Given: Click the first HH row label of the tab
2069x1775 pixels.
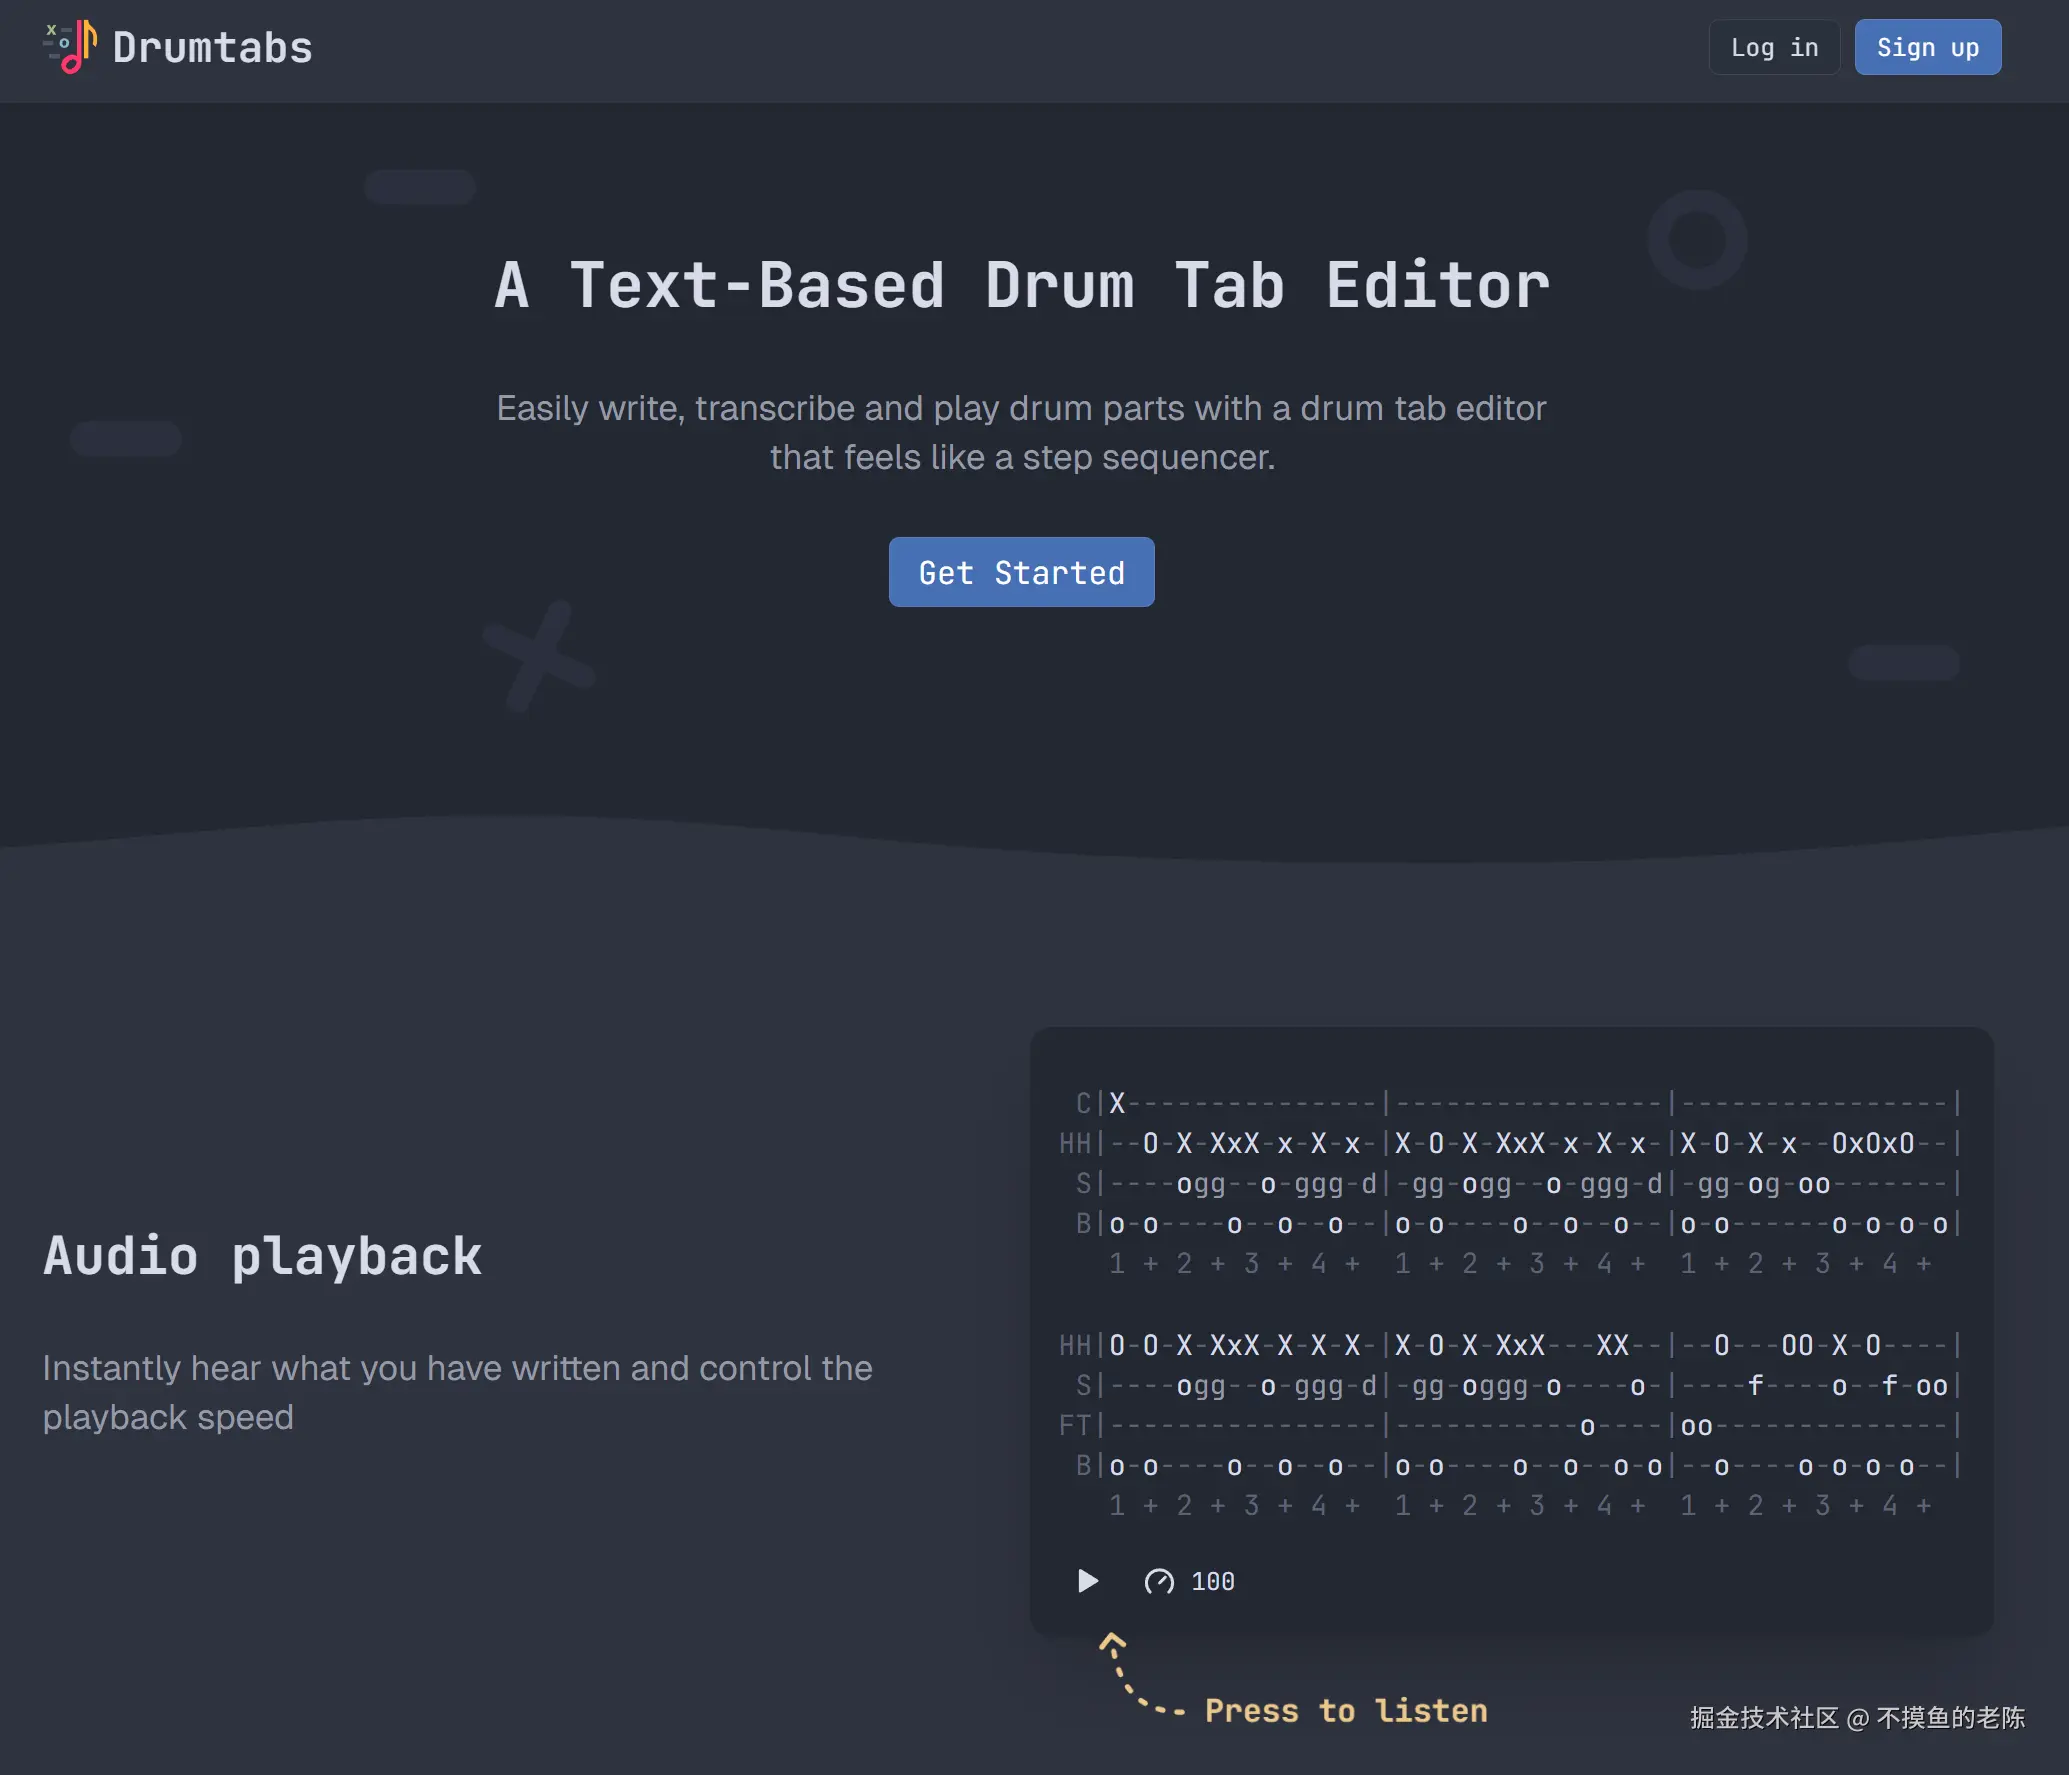Looking at the screenshot, I should [1075, 1143].
